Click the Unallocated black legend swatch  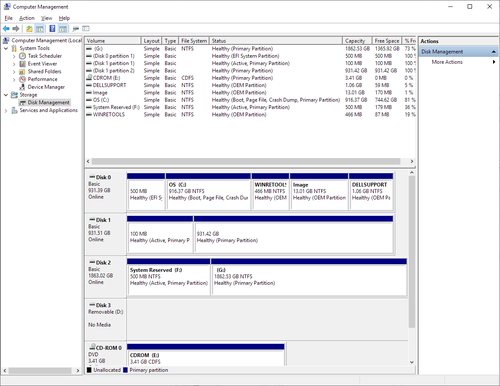click(89, 370)
